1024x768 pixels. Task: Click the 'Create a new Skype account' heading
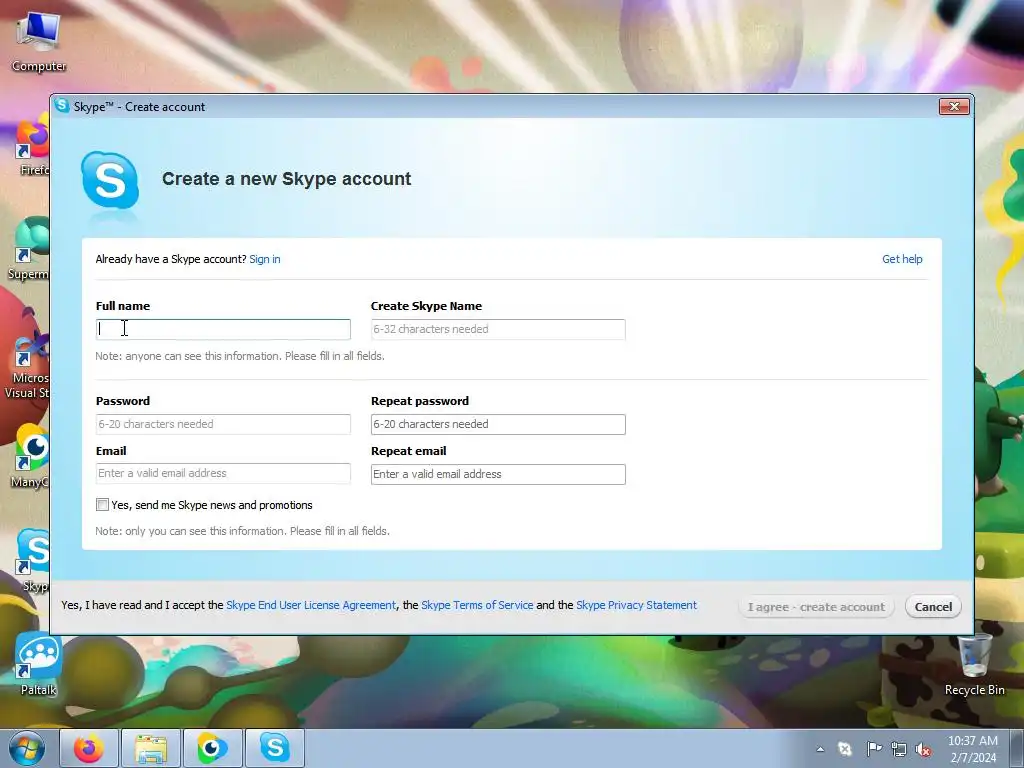click(x=287, y=179)
